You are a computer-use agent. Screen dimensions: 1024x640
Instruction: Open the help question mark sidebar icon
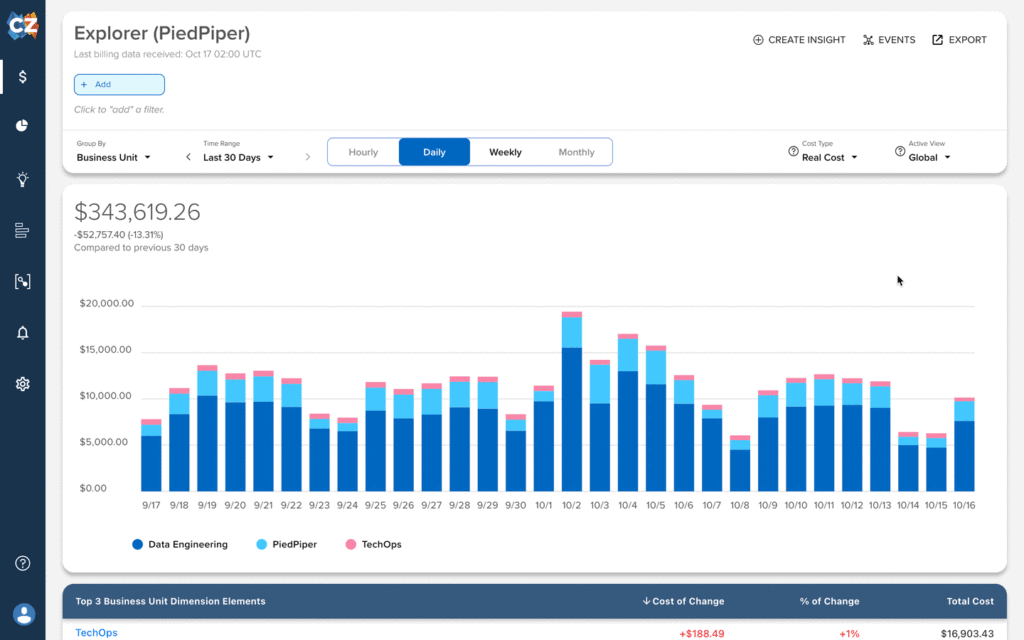pyautogui.click(x=23, y=563)
